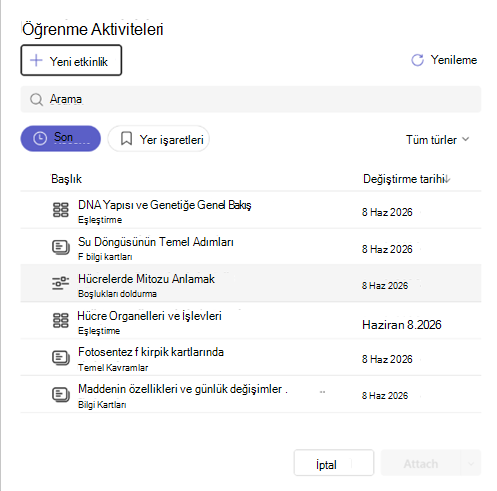Click the F bilgi kartları subtitle
Screen dimensions: 497x491
tap(105, 257)
